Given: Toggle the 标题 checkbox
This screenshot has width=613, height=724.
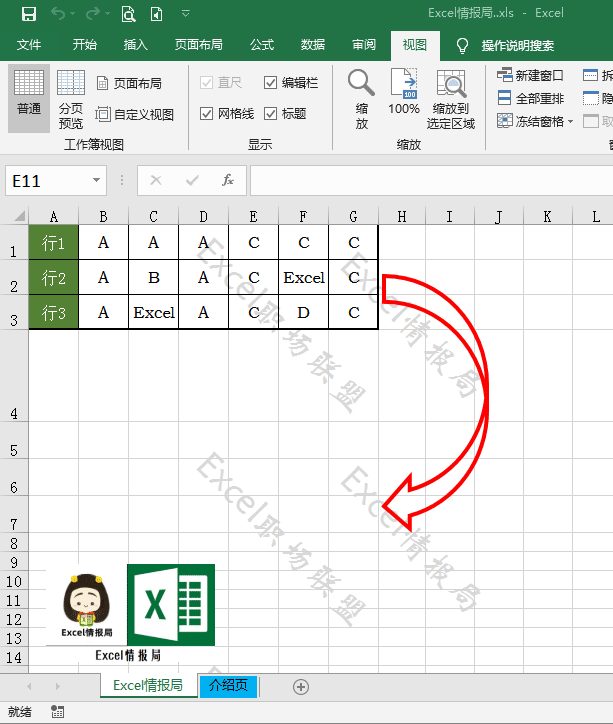Looking at the screenshot, I should (x=270, y=113).
